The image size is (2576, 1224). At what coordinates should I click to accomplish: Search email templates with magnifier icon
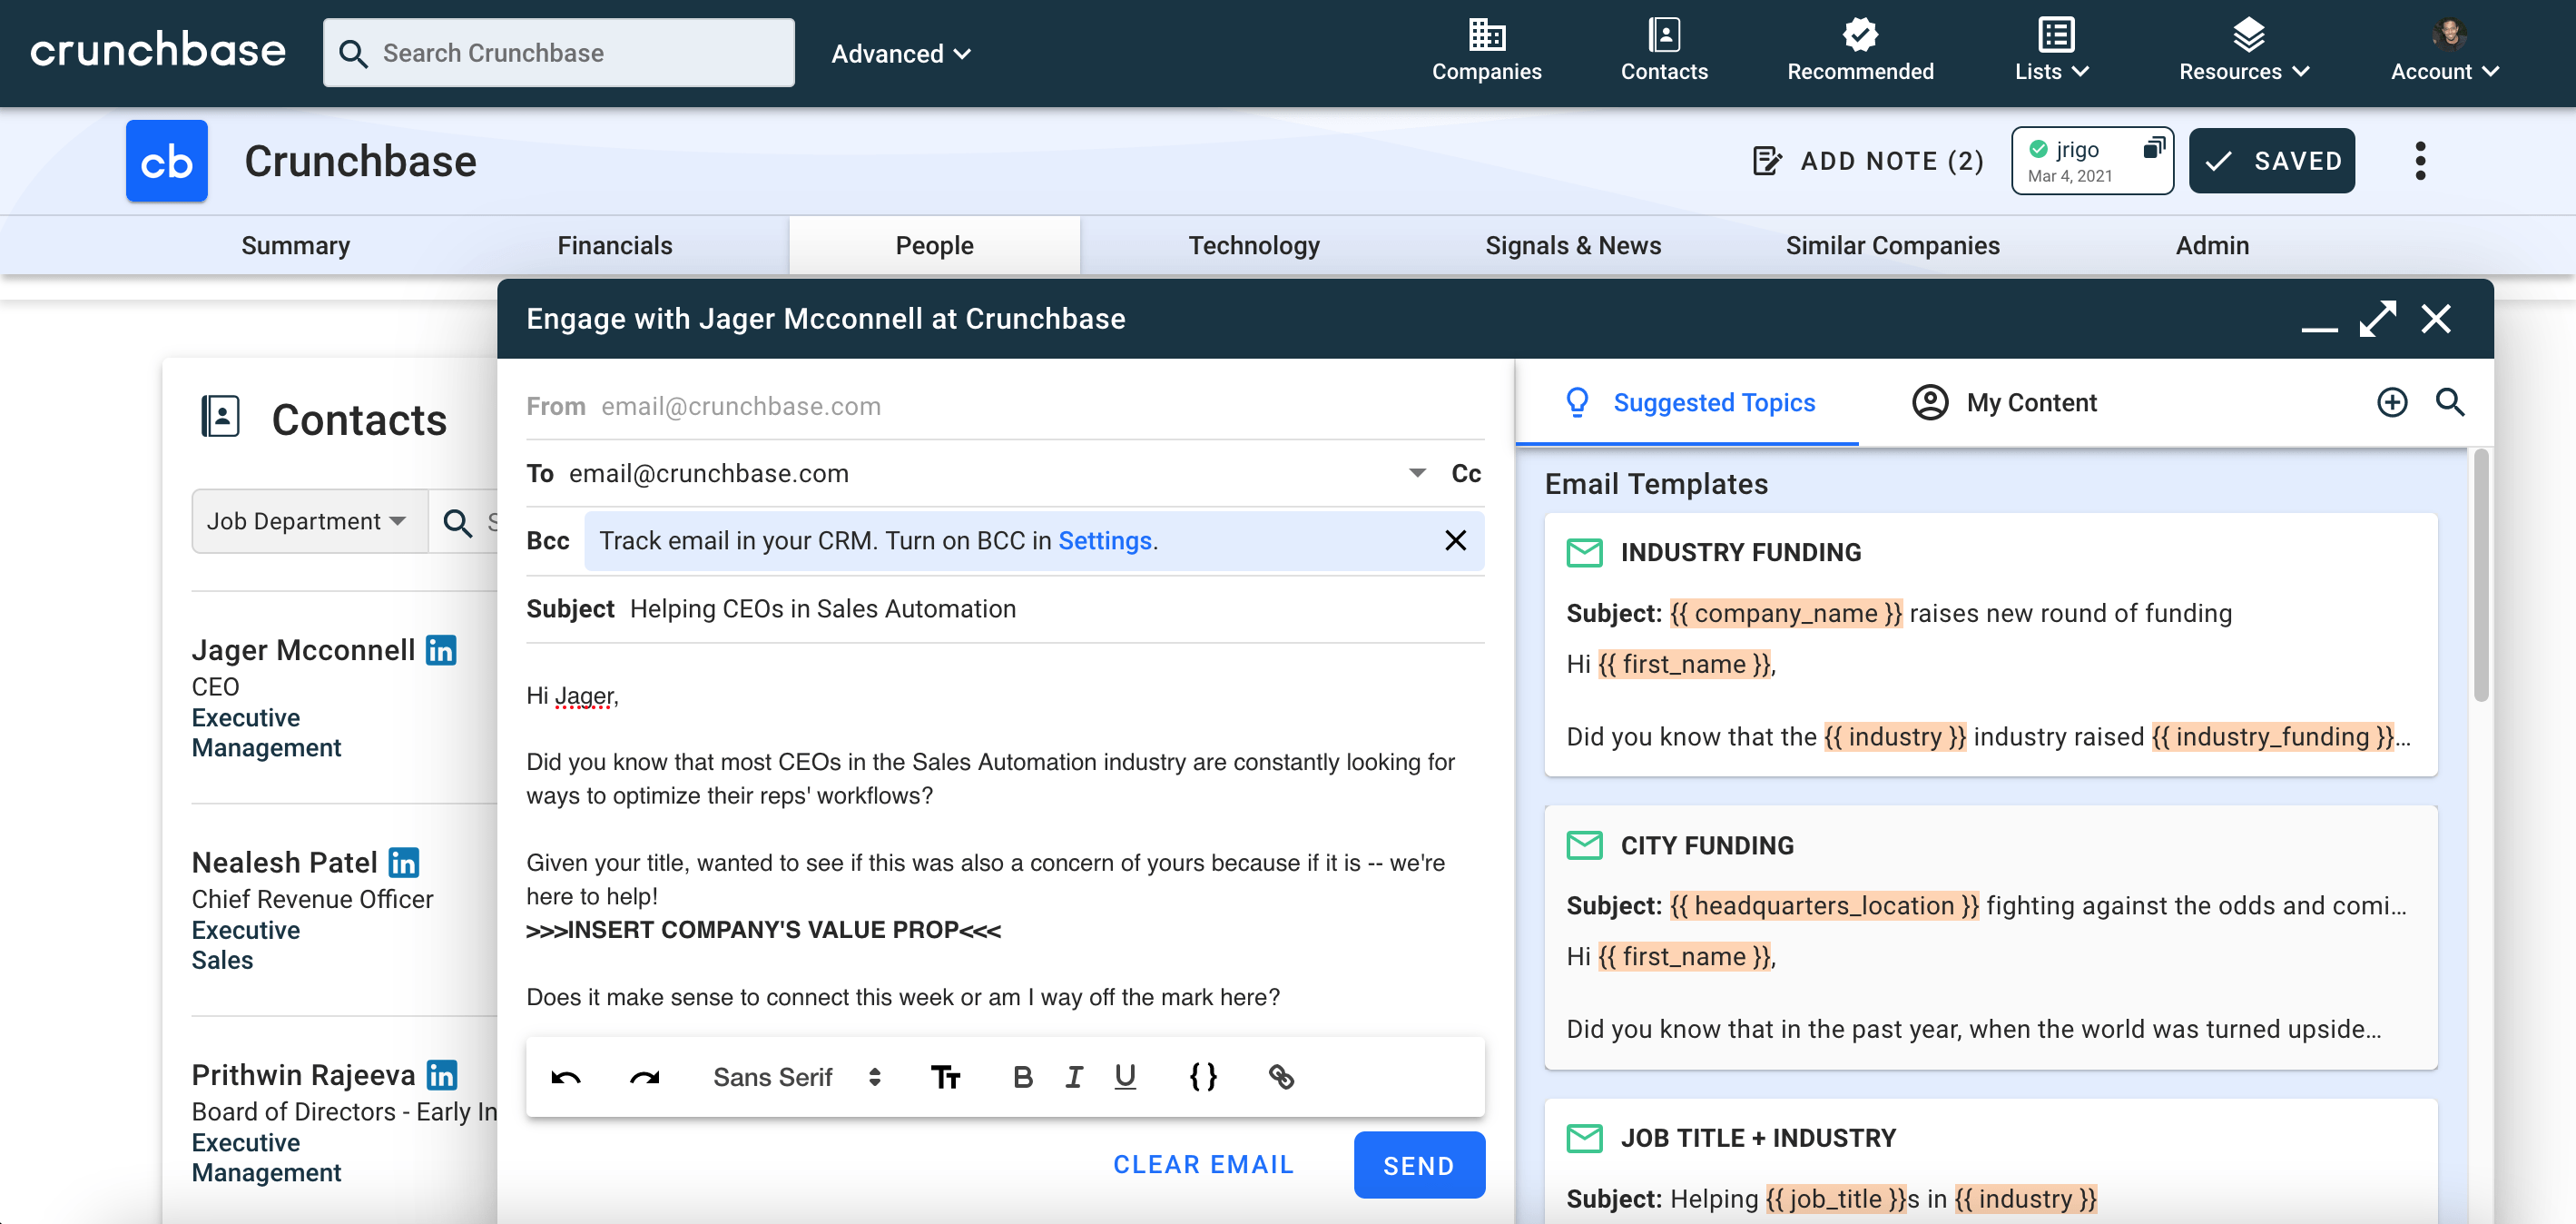click(2452, 402)
